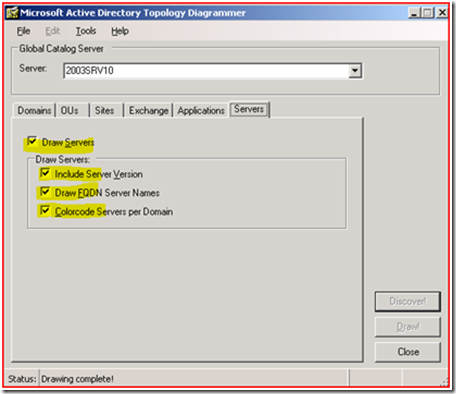Switch to the OUs tab
The width and height of the screenshot is (456, 394).
72,110
